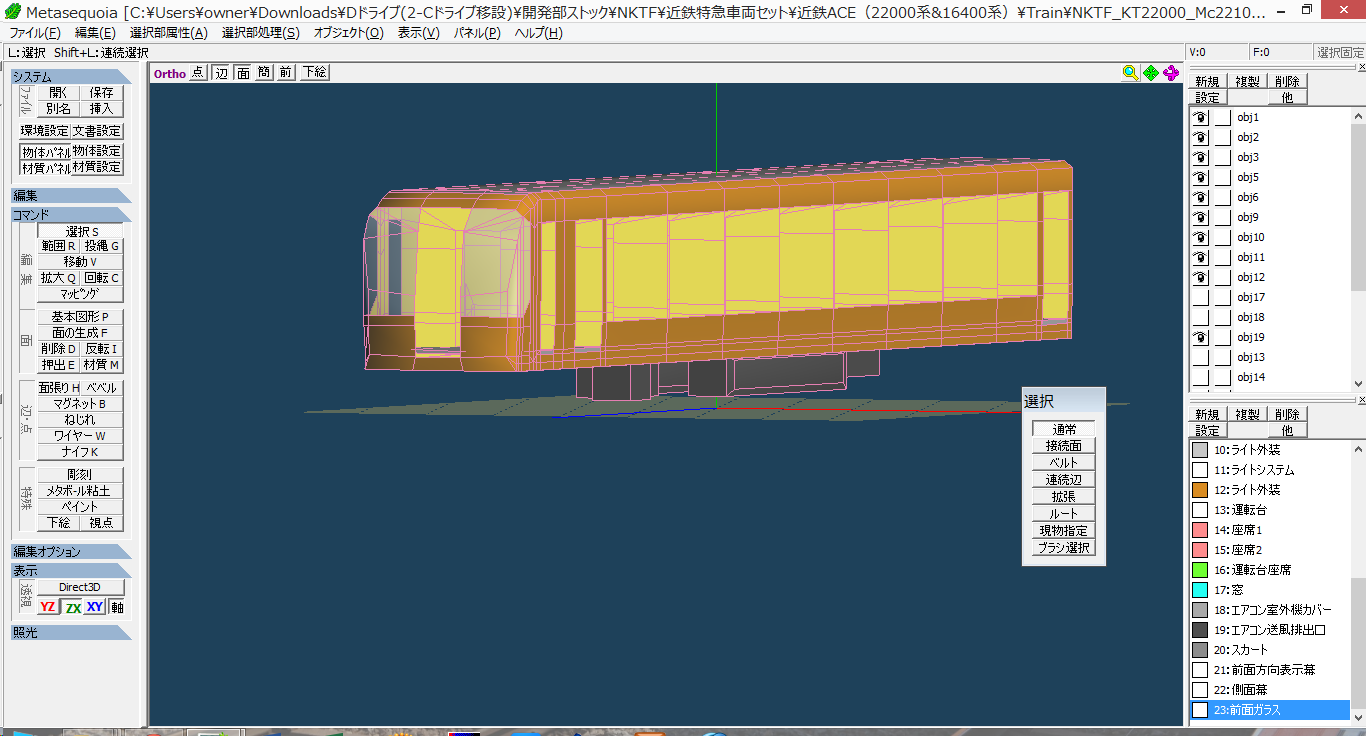Image resolution: width=1366 pixels, height=736 pixels.
Task: Click object list scrollbar down arrow
Action: click(1357, 384)
